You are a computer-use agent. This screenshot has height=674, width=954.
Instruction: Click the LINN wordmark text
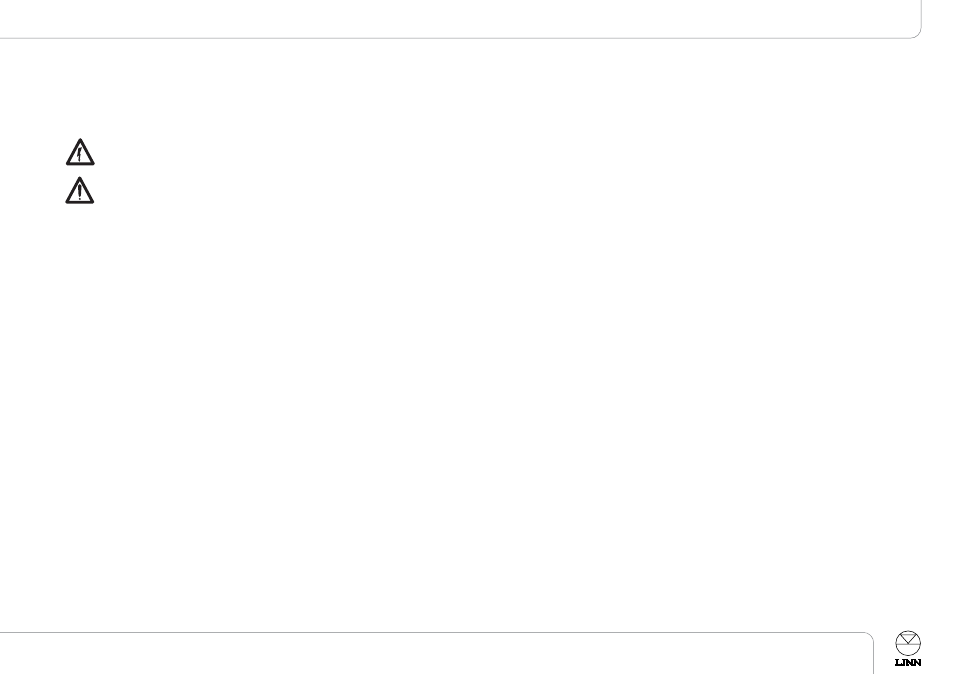[908, 662]
